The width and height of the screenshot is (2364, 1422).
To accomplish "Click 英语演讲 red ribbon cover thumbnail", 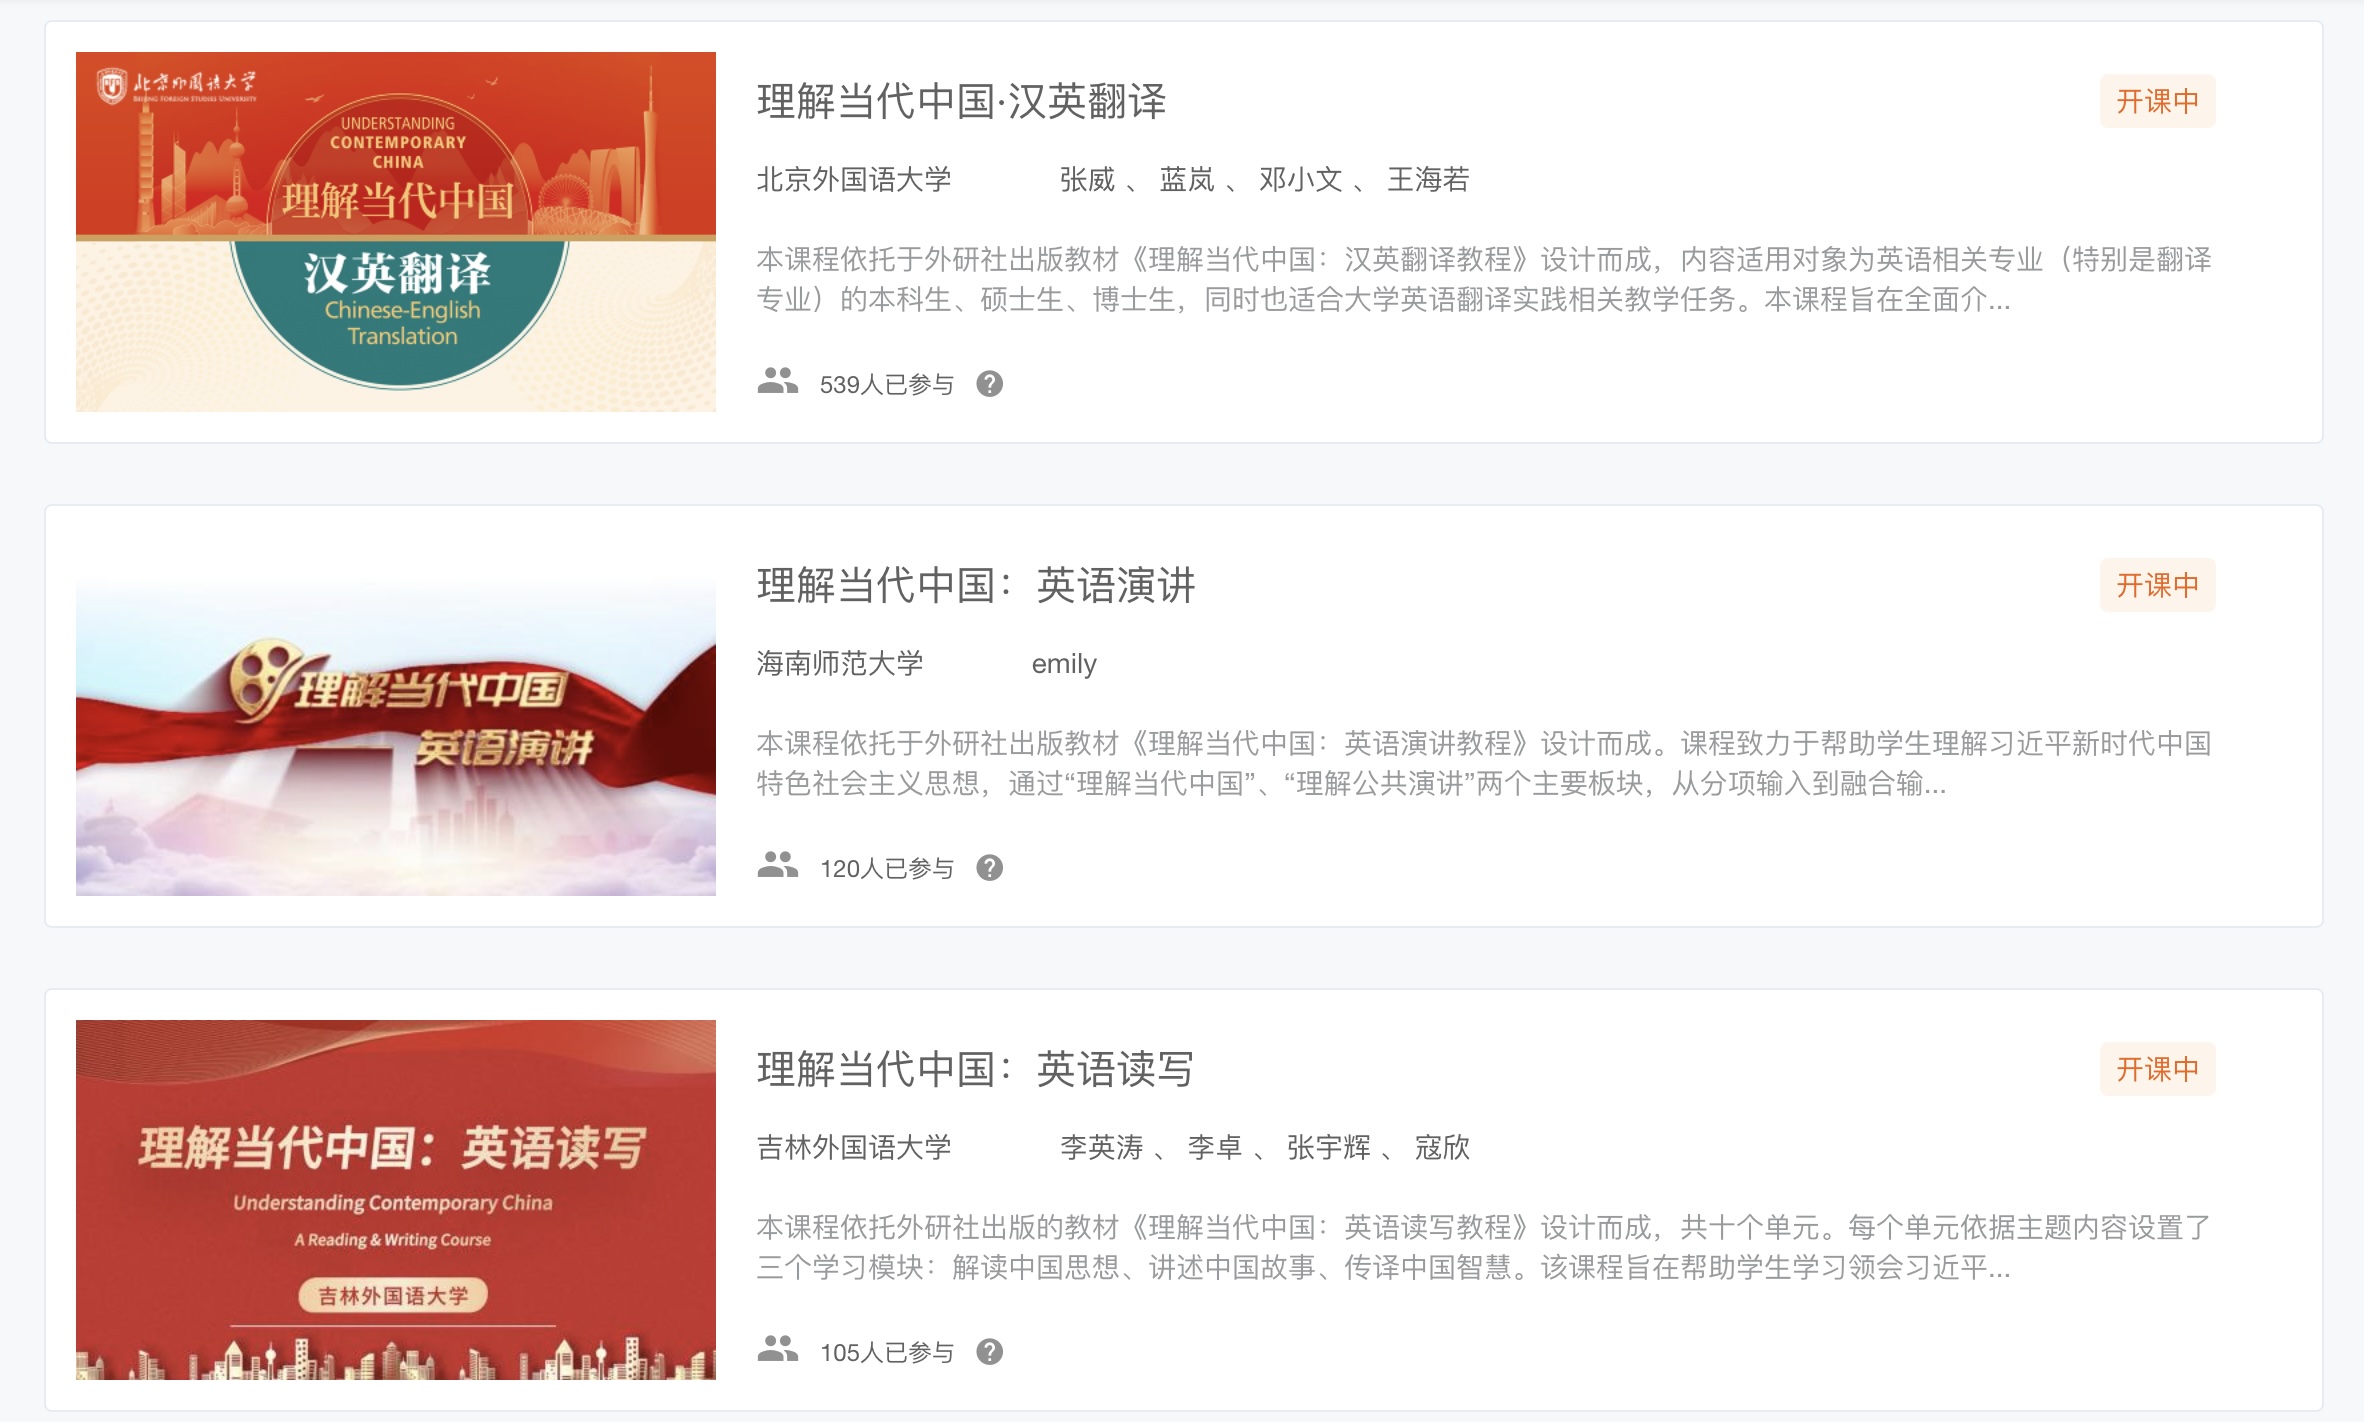I will pyautogui.click(x=396, y=716).
